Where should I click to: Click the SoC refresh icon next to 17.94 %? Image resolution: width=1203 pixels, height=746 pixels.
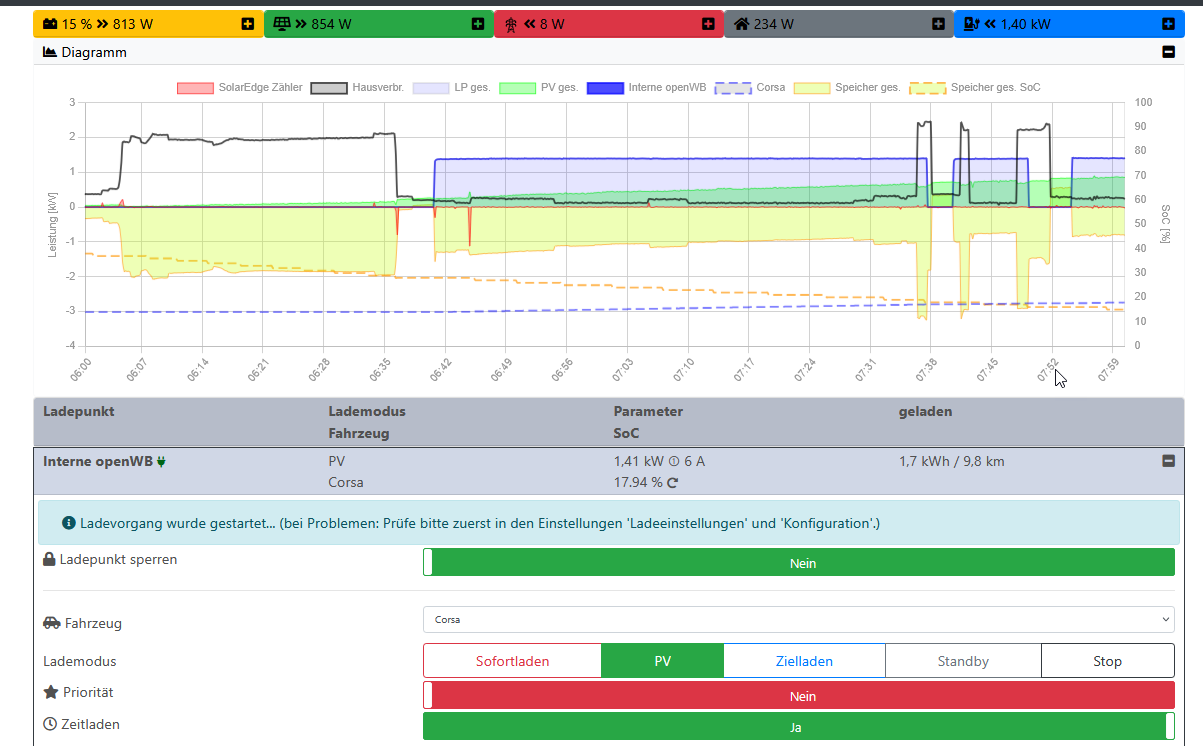(x=673, y=483)
